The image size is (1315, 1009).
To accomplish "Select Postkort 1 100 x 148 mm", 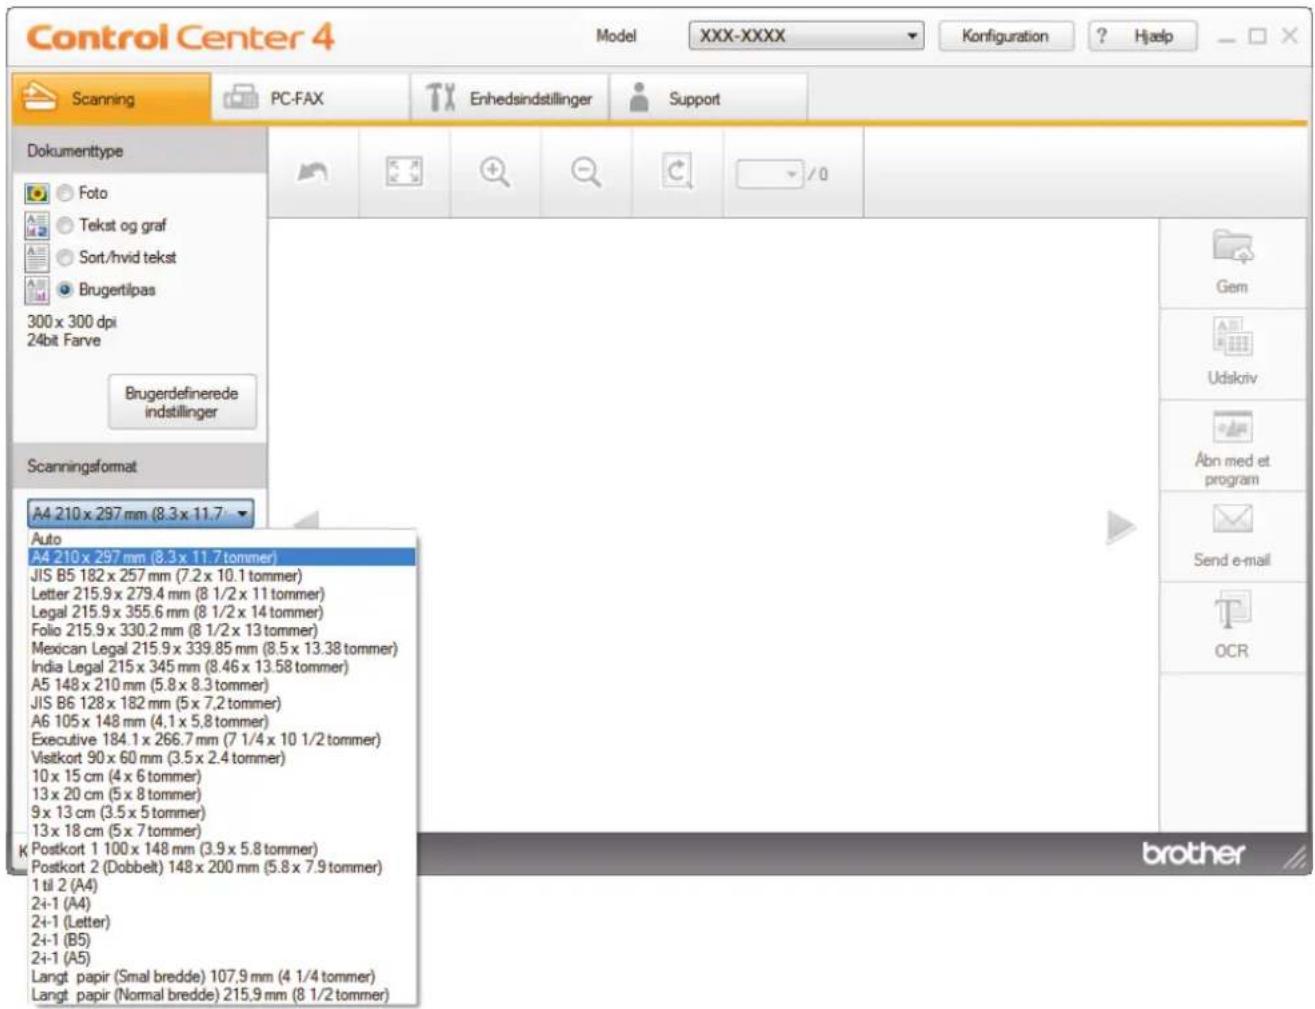I will pyautogui.click(x=222, y=848).
